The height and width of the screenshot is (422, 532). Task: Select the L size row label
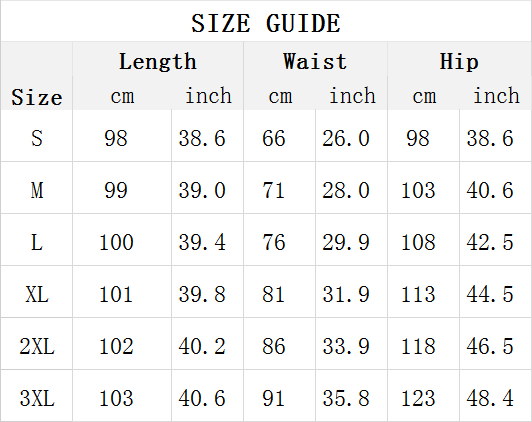tap(37, 242)
